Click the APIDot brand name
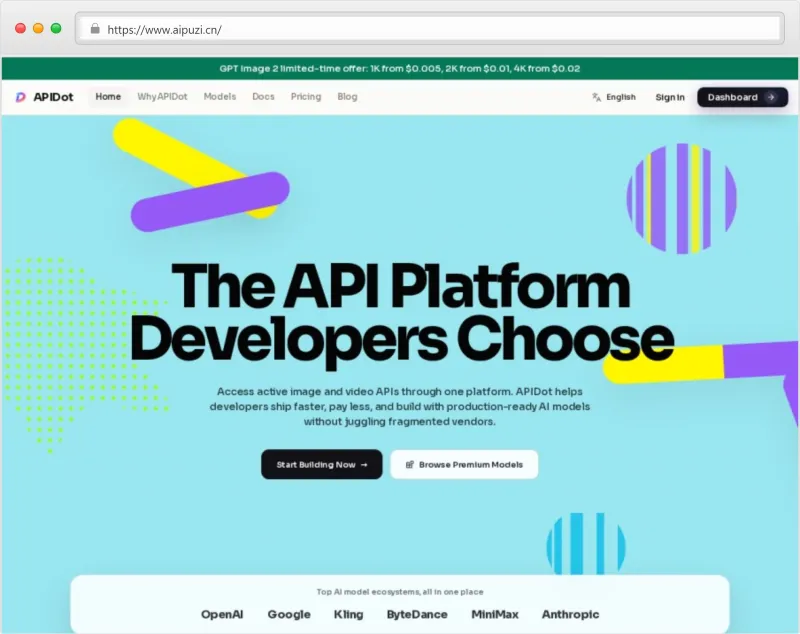The width and height of the screenshot is (800, 634). (x=54, y=97)
